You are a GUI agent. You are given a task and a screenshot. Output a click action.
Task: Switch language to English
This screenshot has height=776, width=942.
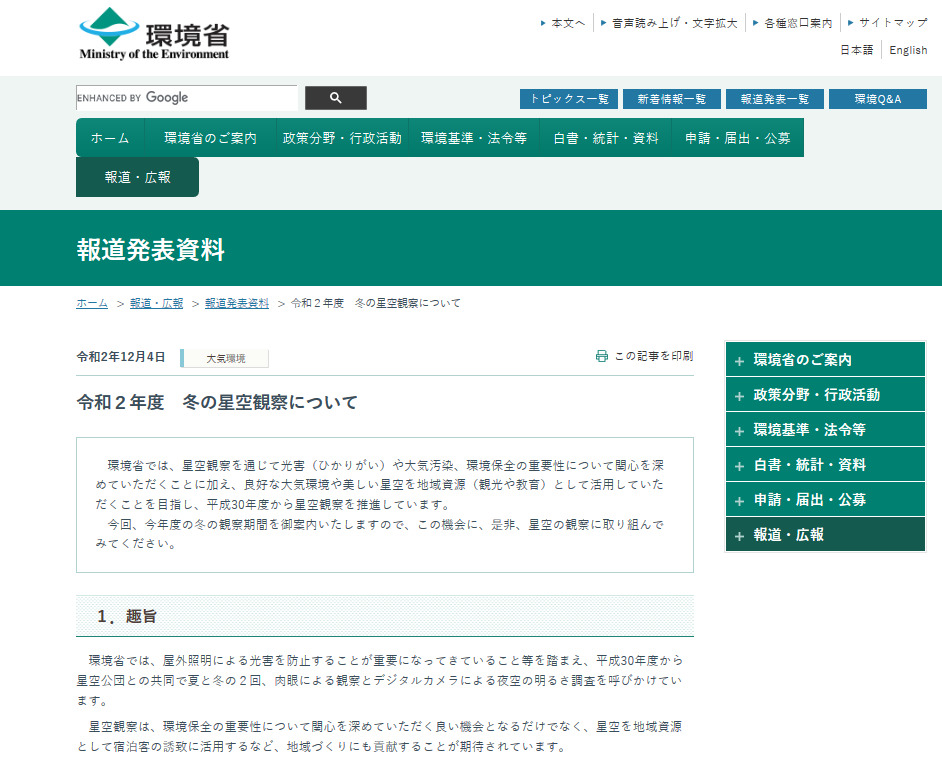coord(908,50)
